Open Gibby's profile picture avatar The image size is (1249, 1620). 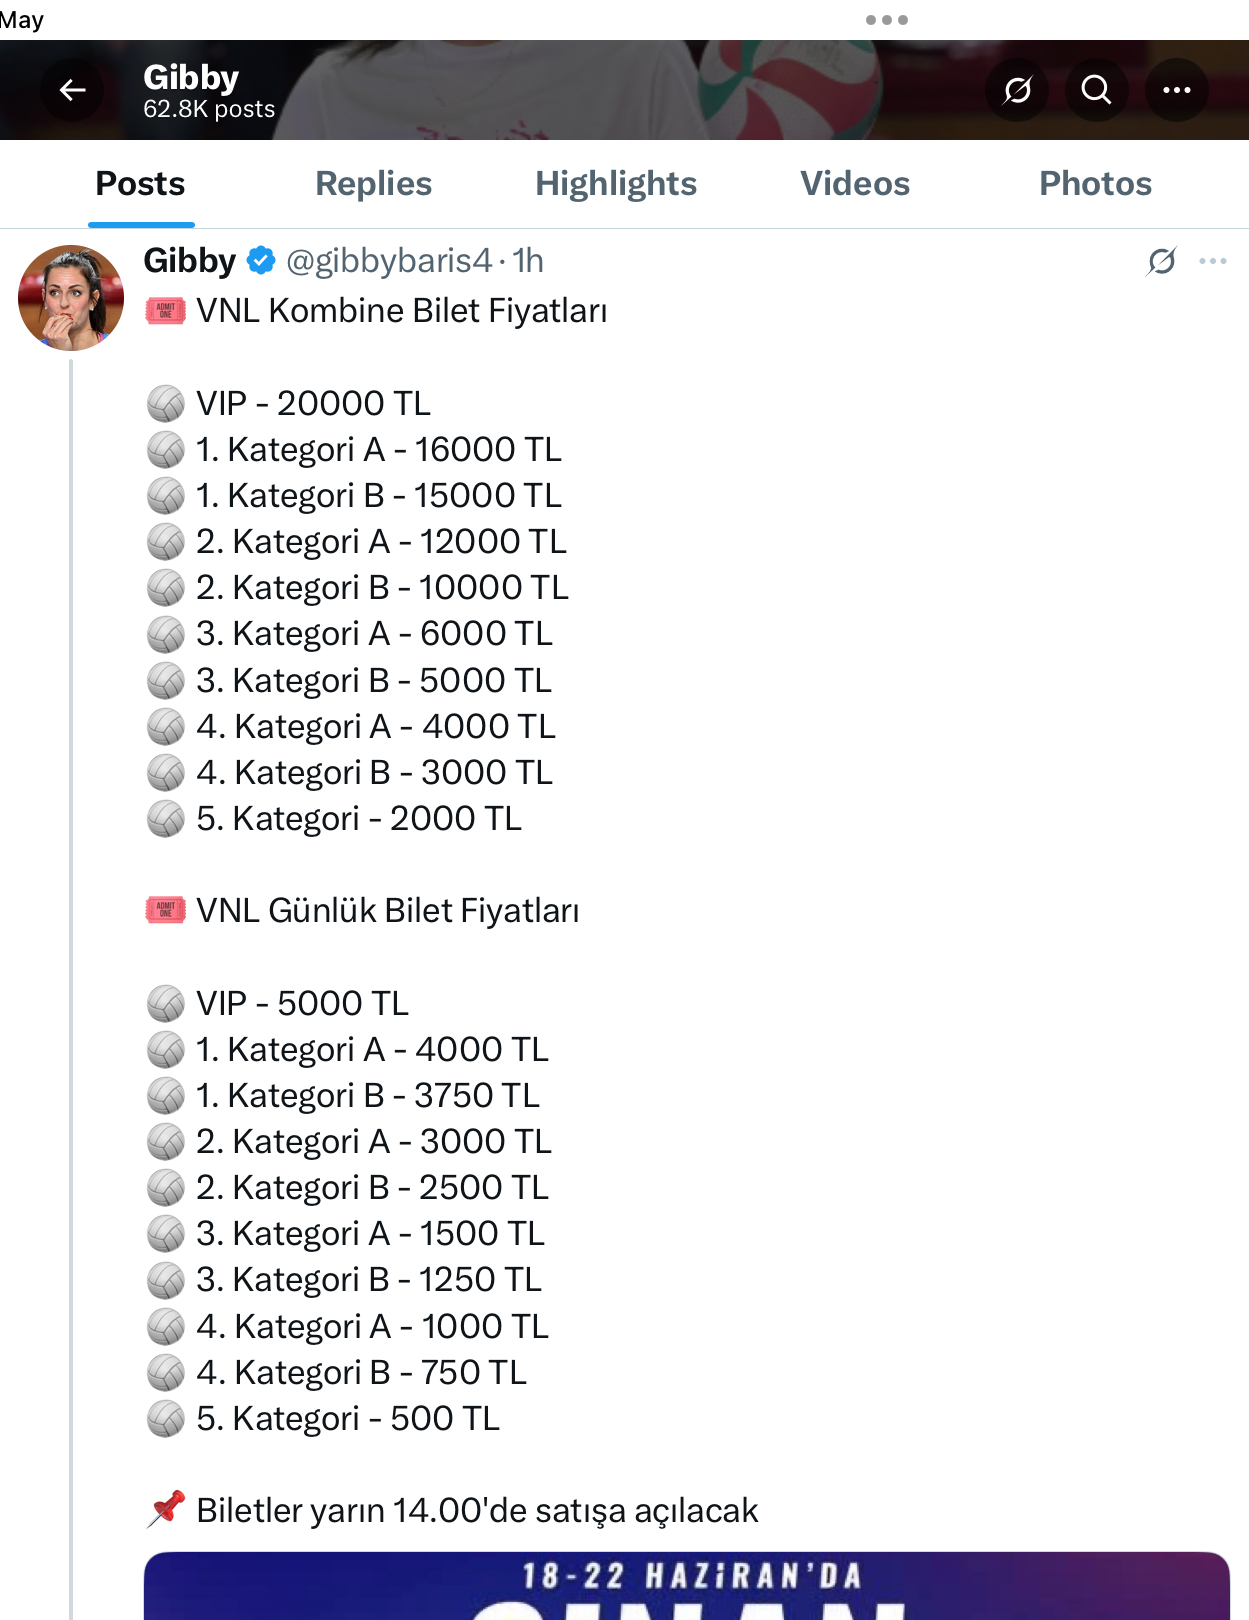[x=71, y=298]
